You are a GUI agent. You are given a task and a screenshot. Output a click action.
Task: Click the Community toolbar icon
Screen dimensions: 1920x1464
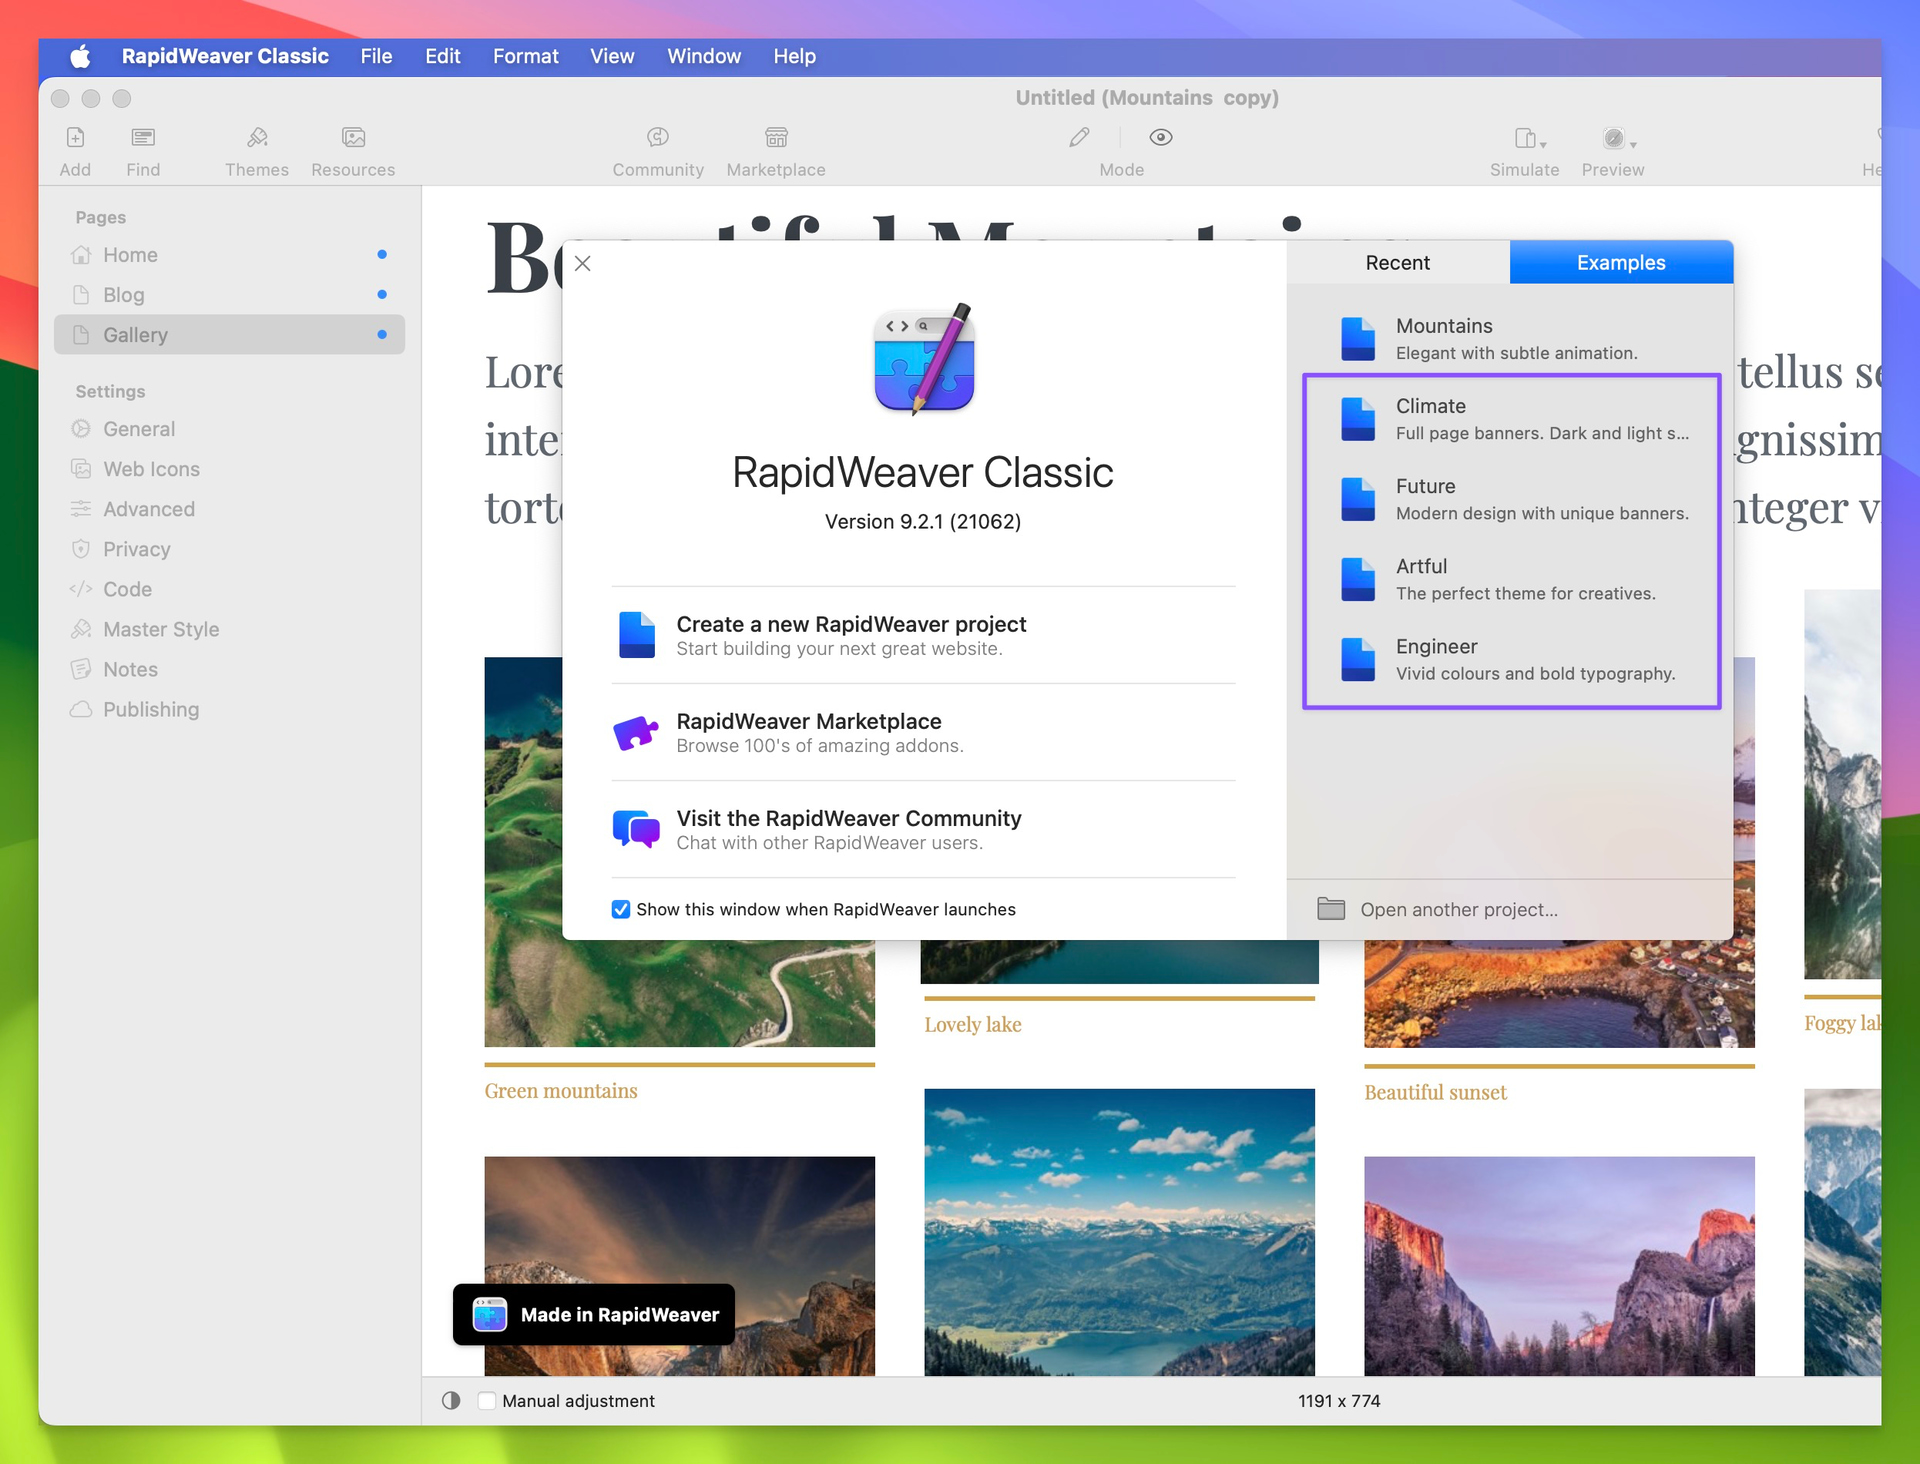(657, 138)
